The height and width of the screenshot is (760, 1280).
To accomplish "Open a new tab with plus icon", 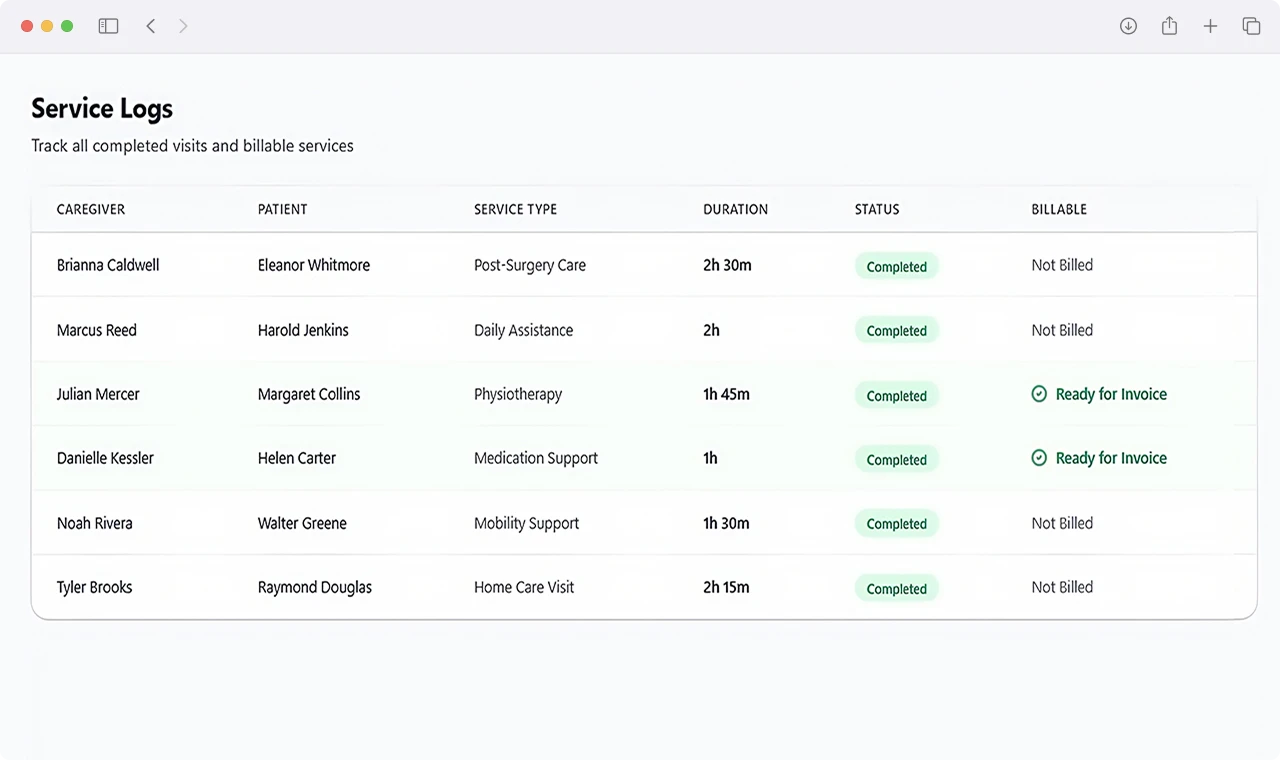I will coord(1210,26).
